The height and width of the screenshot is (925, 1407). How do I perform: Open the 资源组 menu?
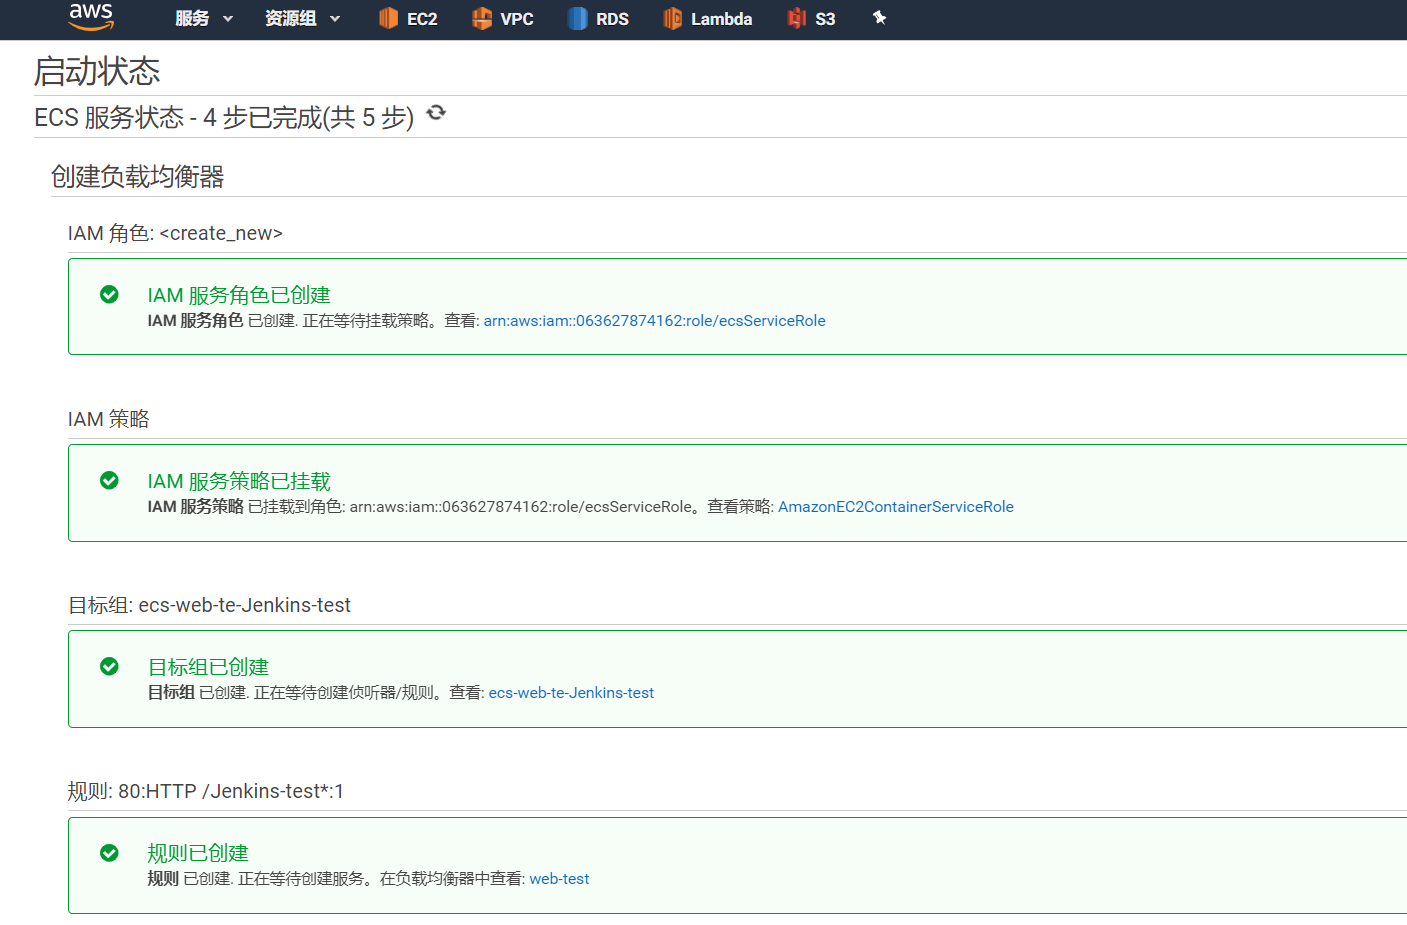click(290, 18)
